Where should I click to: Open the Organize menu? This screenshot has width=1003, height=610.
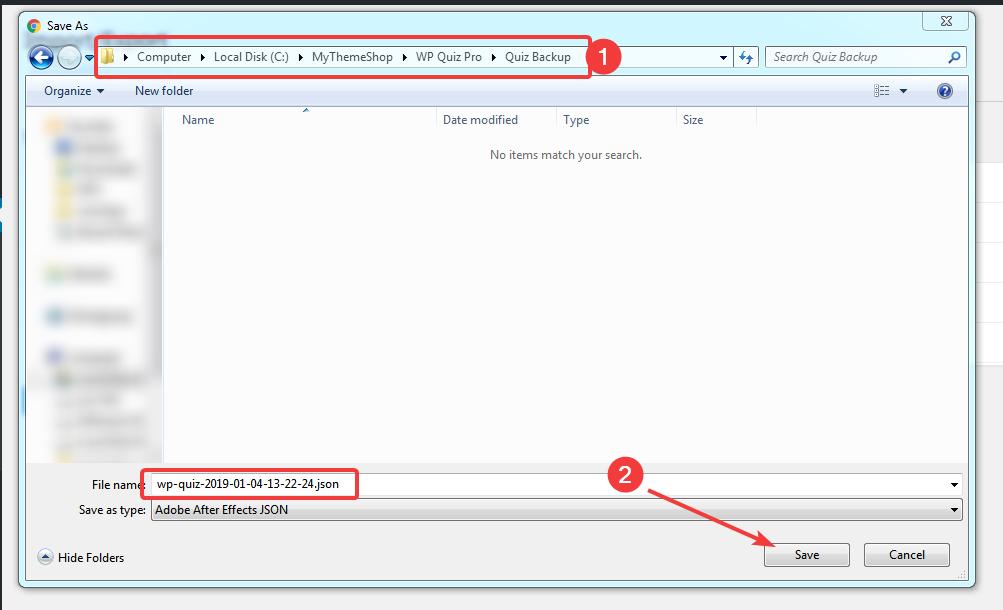[x=72, y=90]
